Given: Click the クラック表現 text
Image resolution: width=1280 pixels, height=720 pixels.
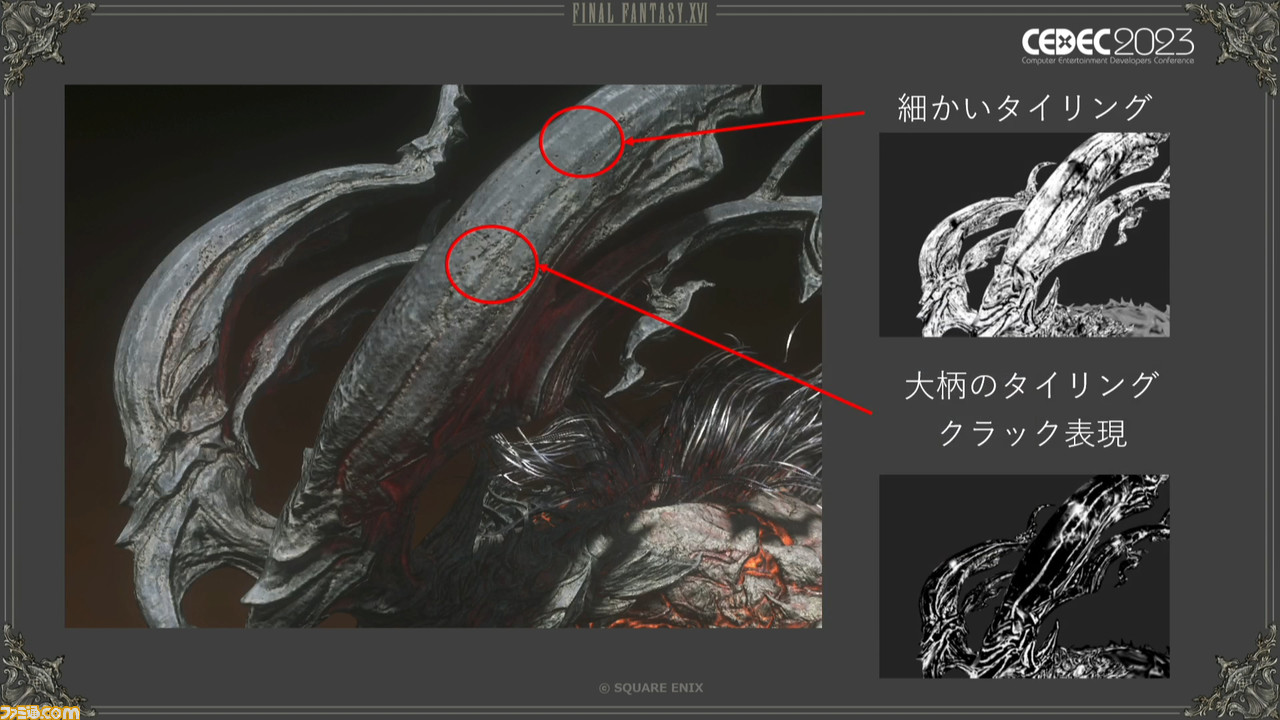Looking at the screenshot, I should click(x=1032, y=434).
